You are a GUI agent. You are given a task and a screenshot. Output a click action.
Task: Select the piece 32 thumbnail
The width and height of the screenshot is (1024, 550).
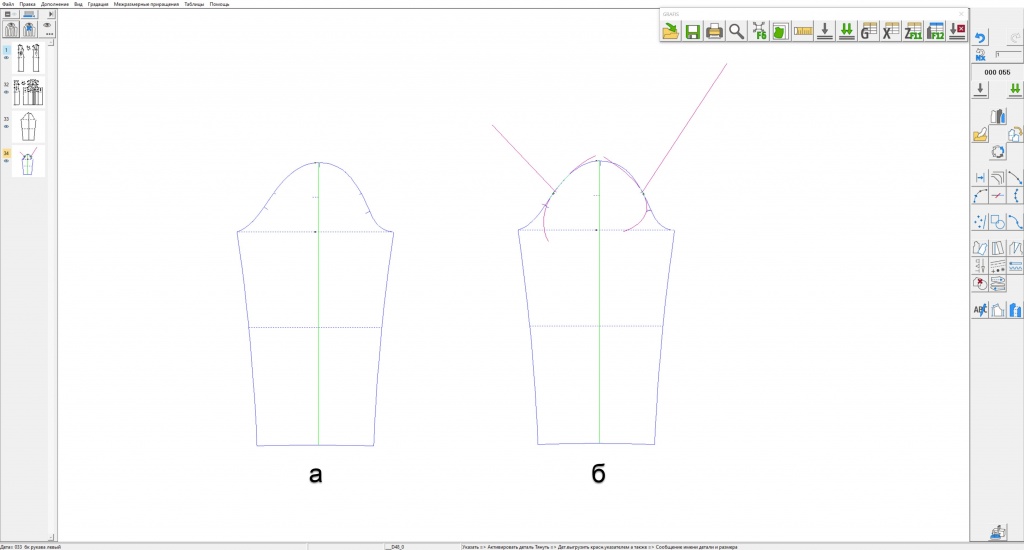point(28,92)
